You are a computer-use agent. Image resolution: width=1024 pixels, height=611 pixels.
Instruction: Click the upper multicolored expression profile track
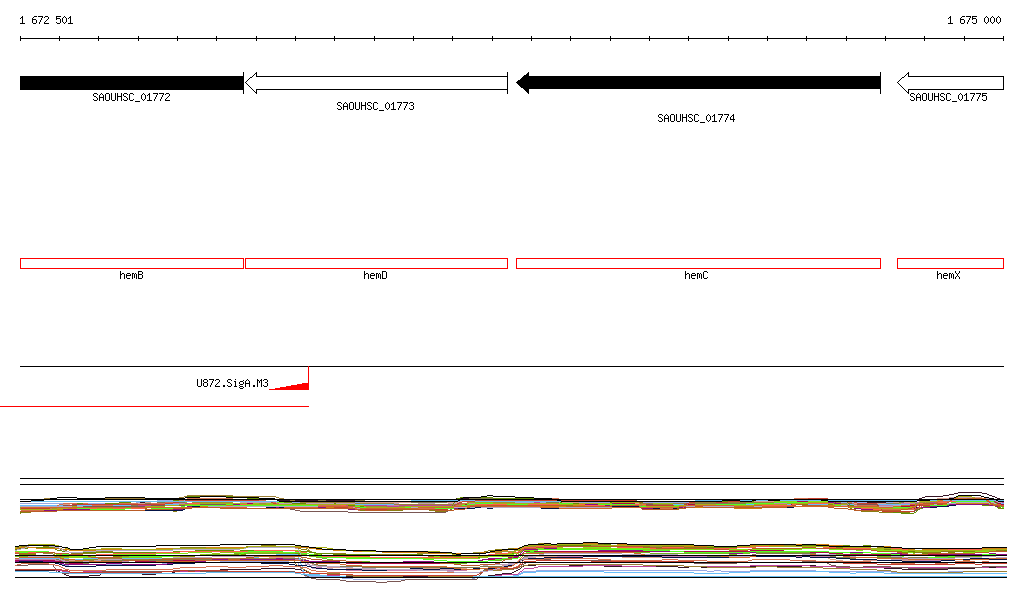[512, 504]
